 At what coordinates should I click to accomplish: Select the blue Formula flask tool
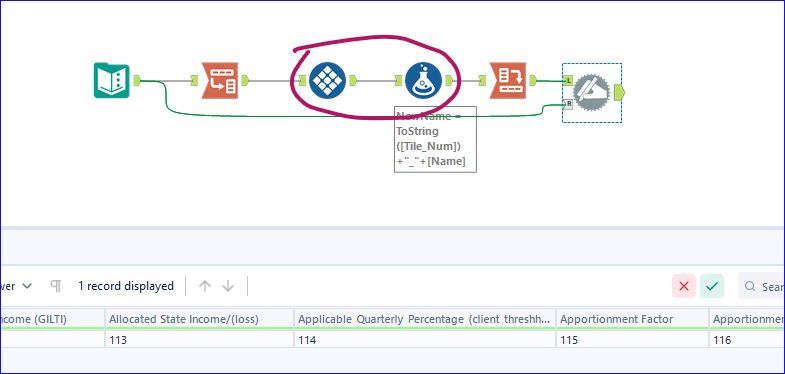(x=424, y=80)
